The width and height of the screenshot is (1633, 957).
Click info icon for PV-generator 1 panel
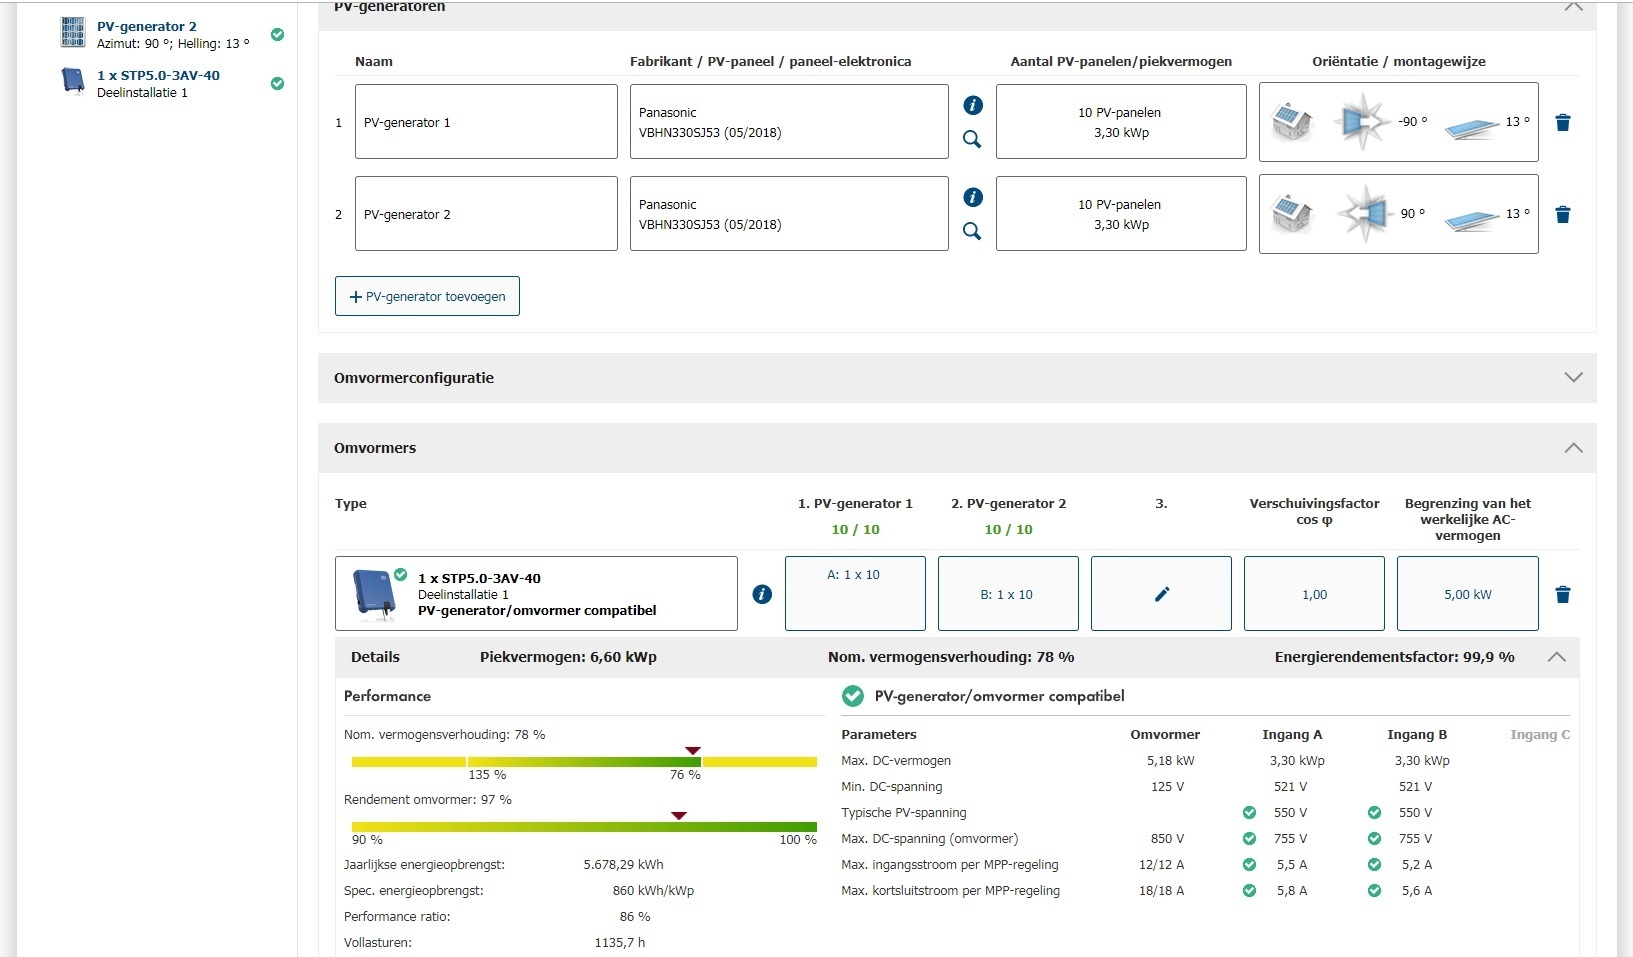coord(972,105)
